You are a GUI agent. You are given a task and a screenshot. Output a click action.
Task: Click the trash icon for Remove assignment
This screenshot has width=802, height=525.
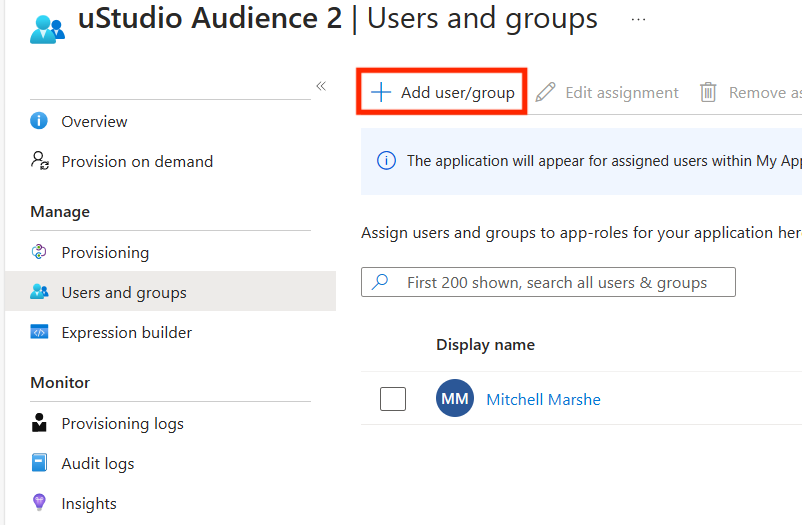(x=708, y=92)
